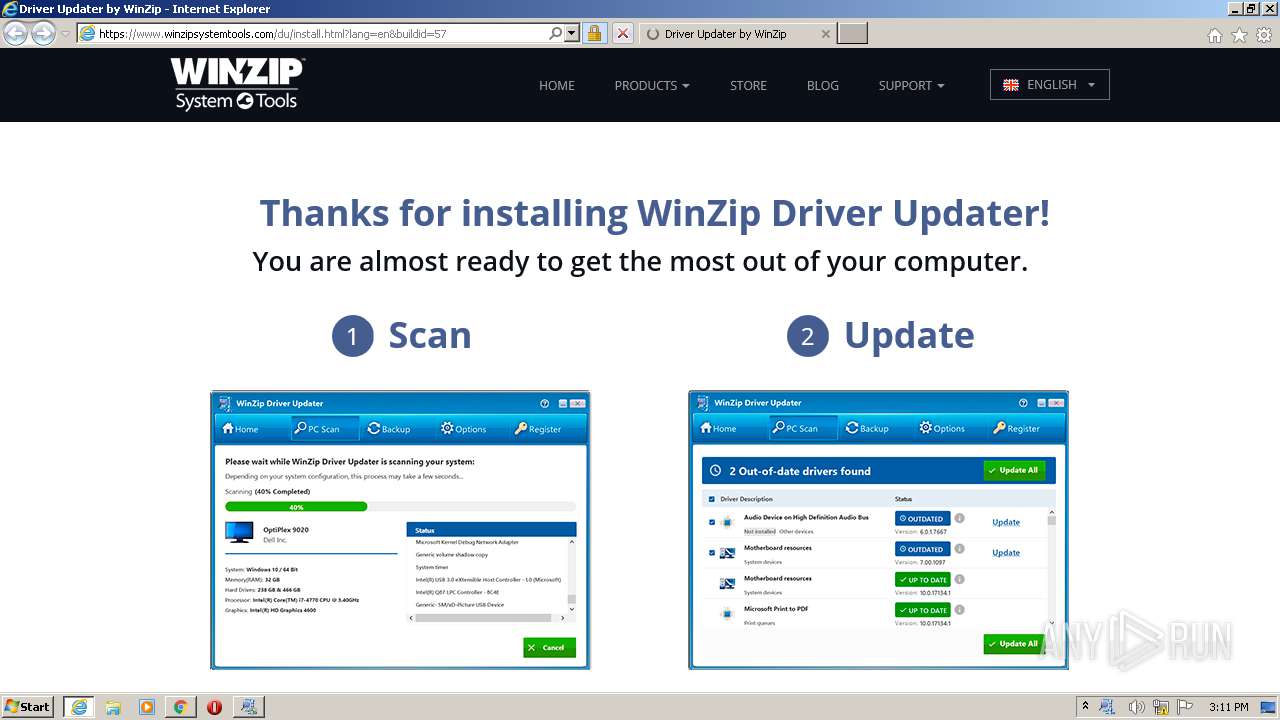Screen dimensions: 1280x720
Task: Open Windows Explorer folder from the taskbar
Action: tap(113, 707)
